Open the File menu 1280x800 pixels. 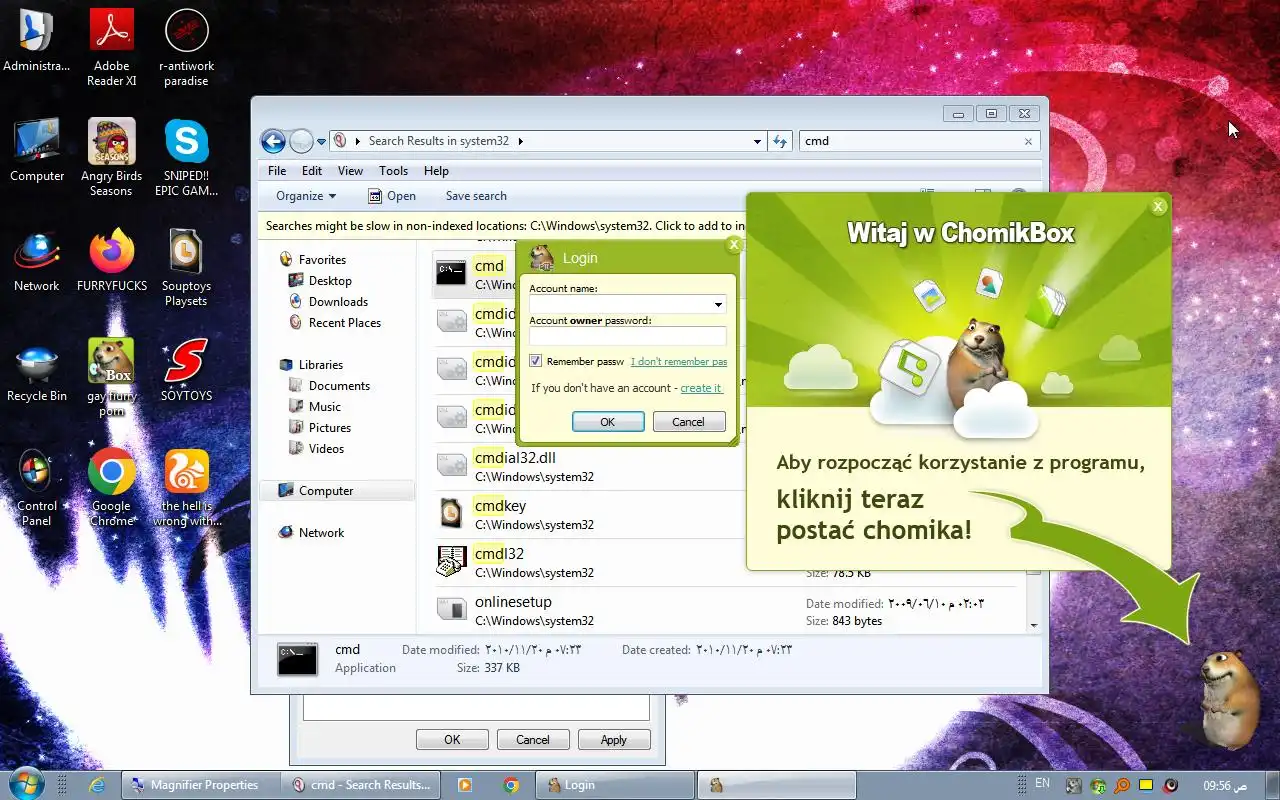(x=277, y=171)
